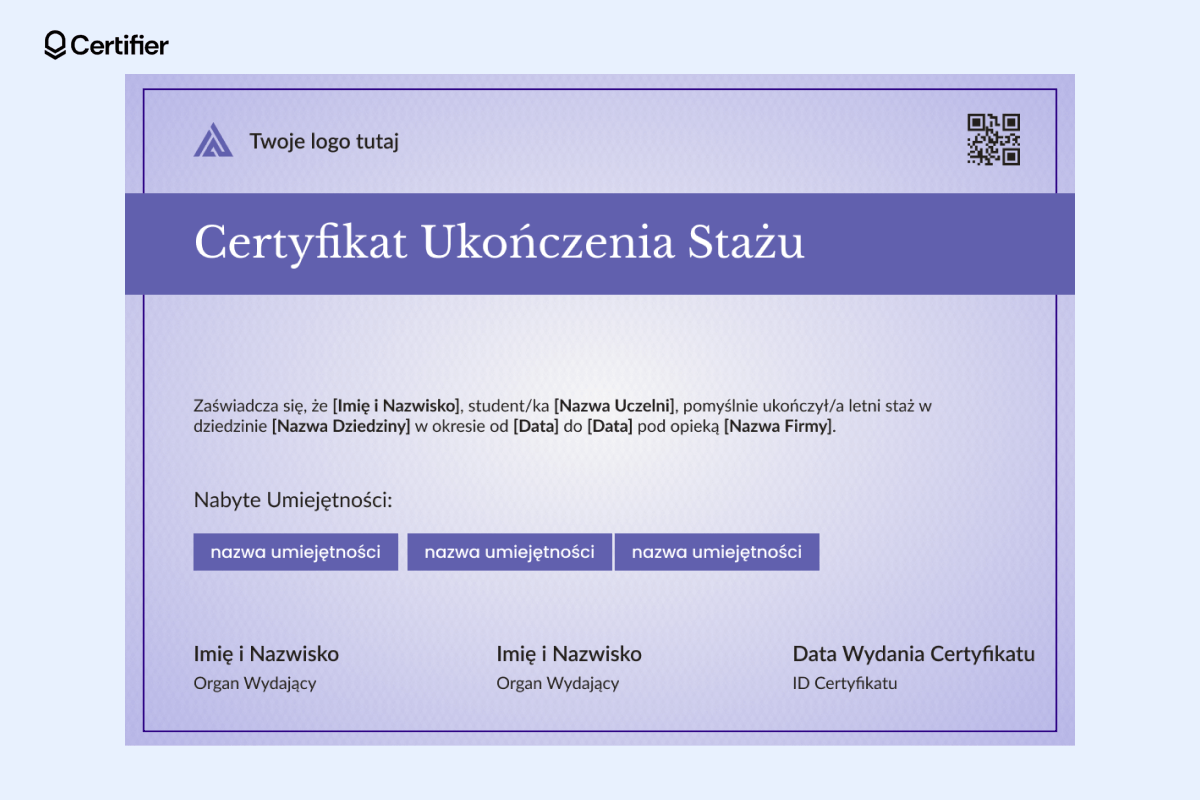1200x800 pixels.
Task: Click the QR code on the certificate
Action: 994,139
